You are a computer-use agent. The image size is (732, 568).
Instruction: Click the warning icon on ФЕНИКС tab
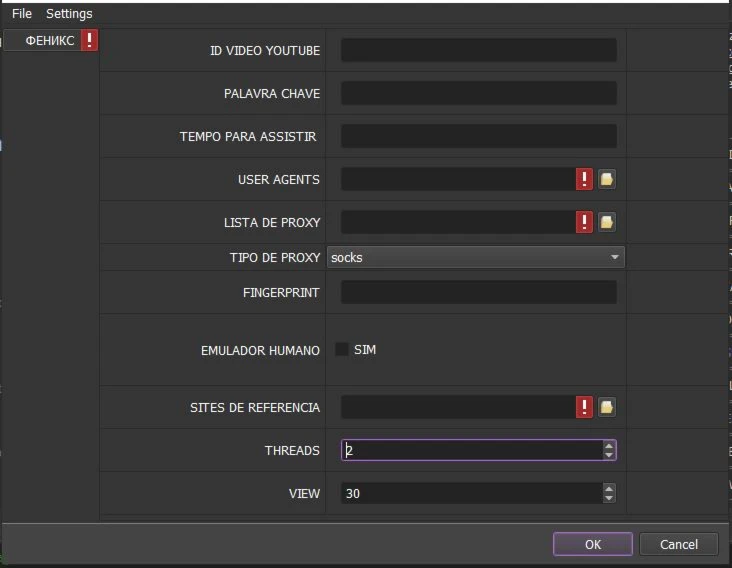(89, 41)
